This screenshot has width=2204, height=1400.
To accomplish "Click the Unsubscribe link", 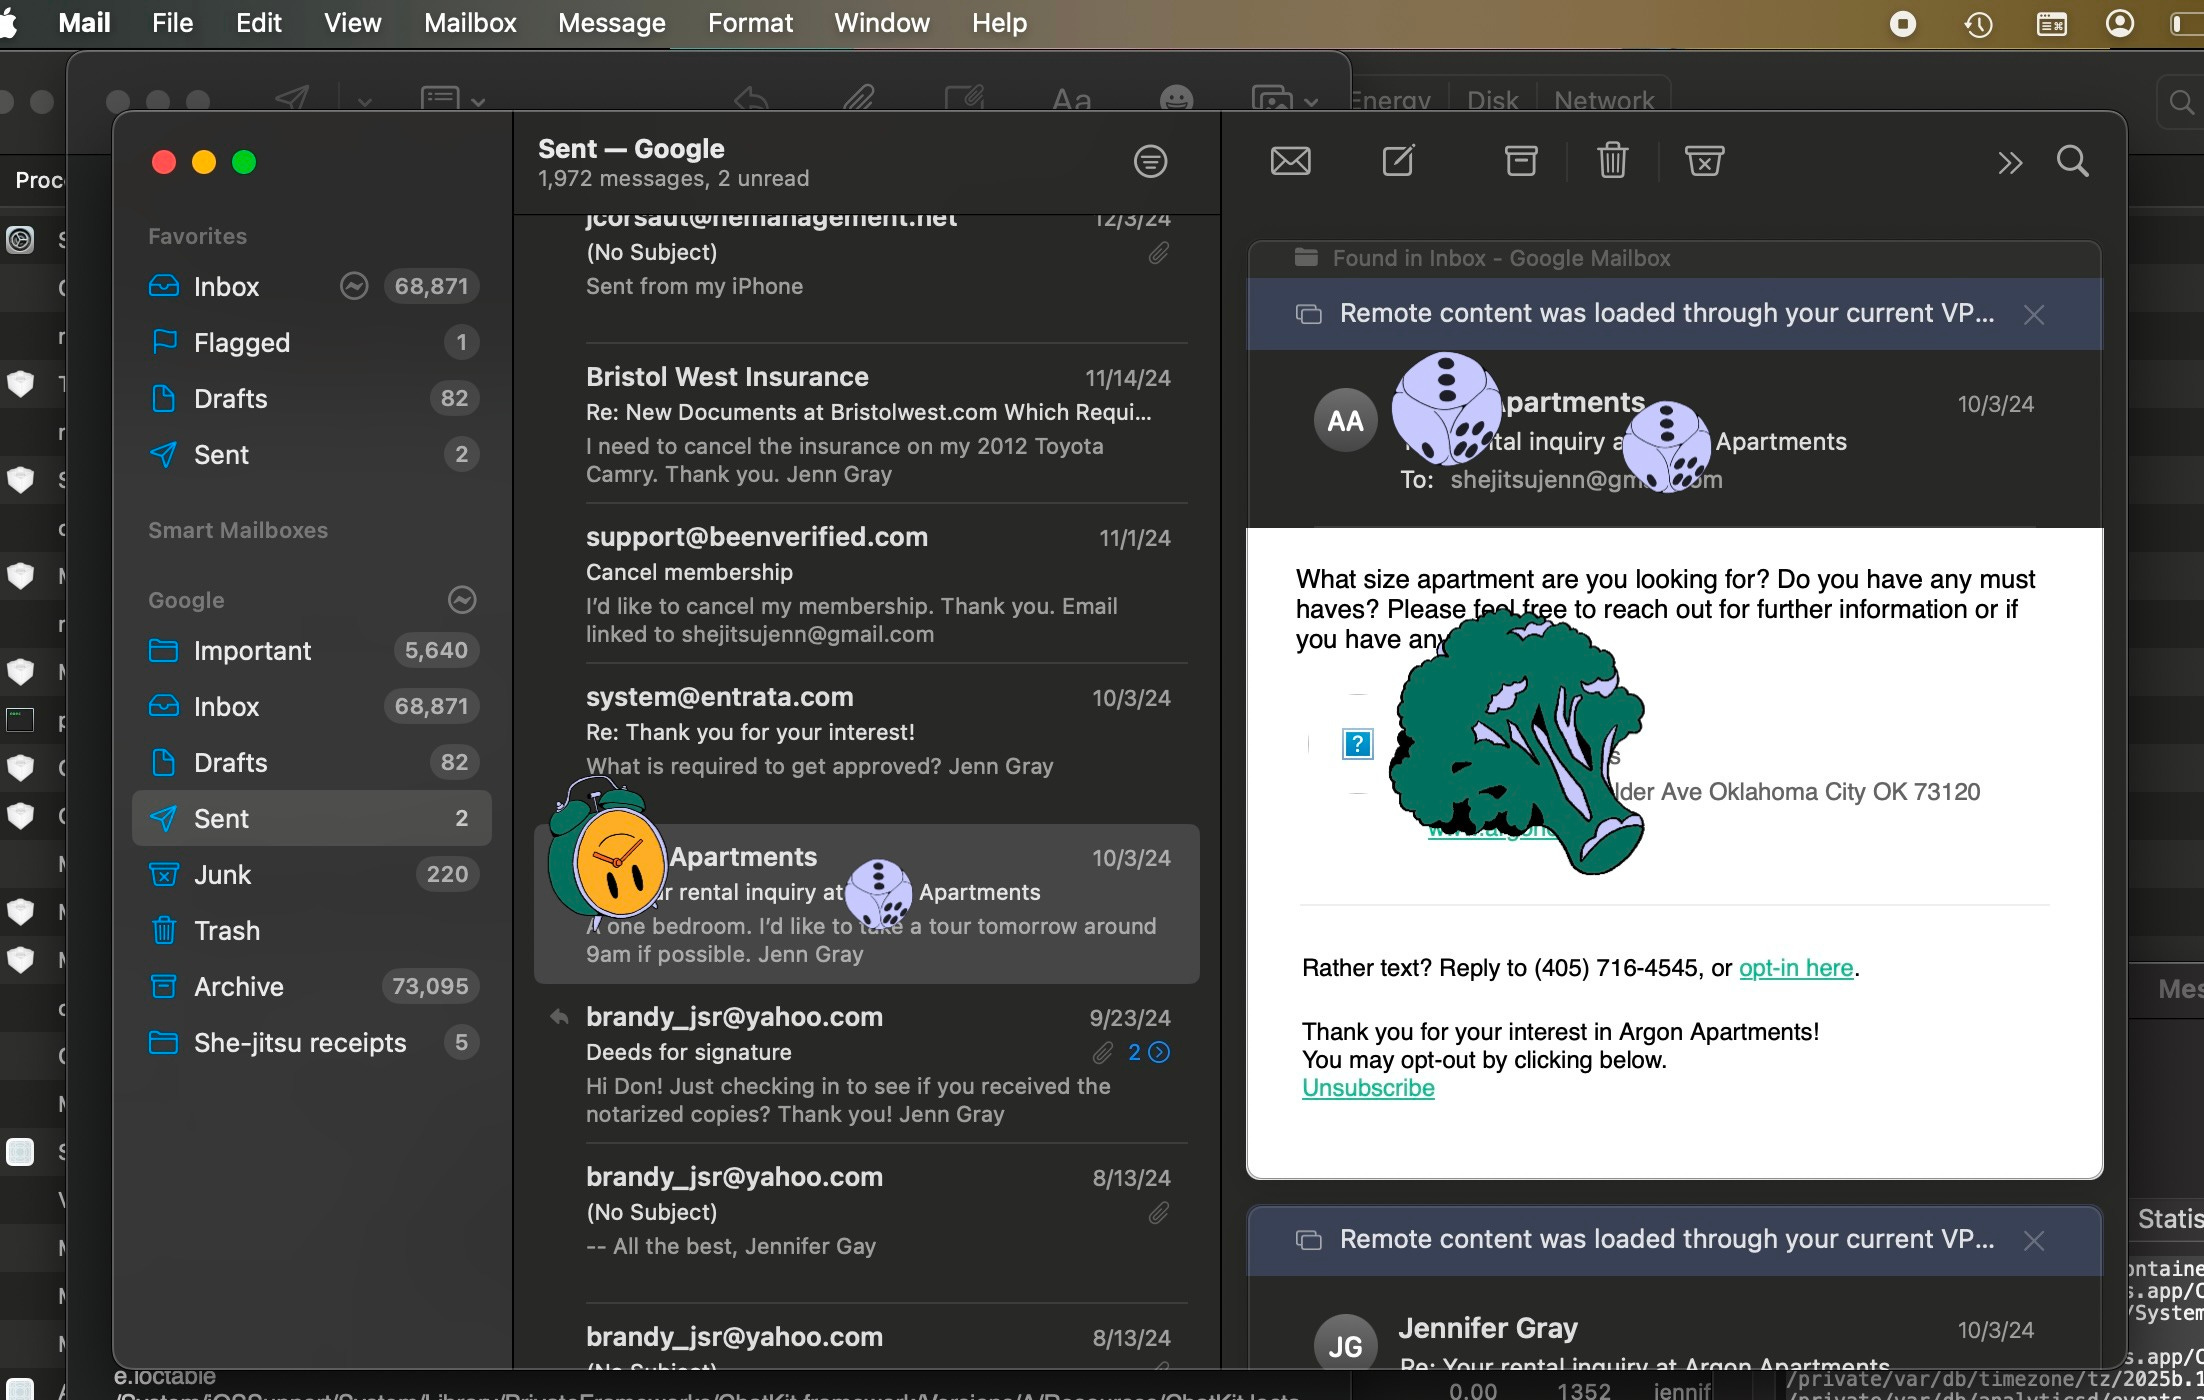I will click(x=1367, y=1088).
